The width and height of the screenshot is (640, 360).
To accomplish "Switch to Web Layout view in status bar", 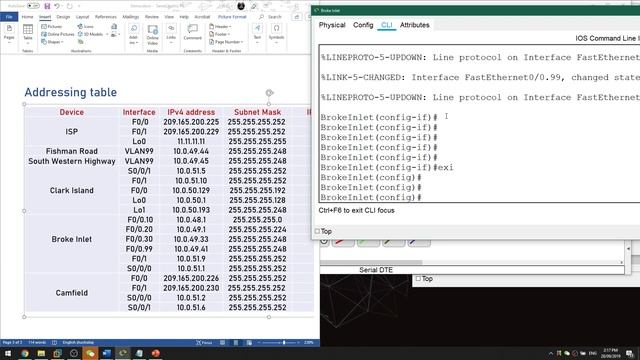I will click(249, 343).
